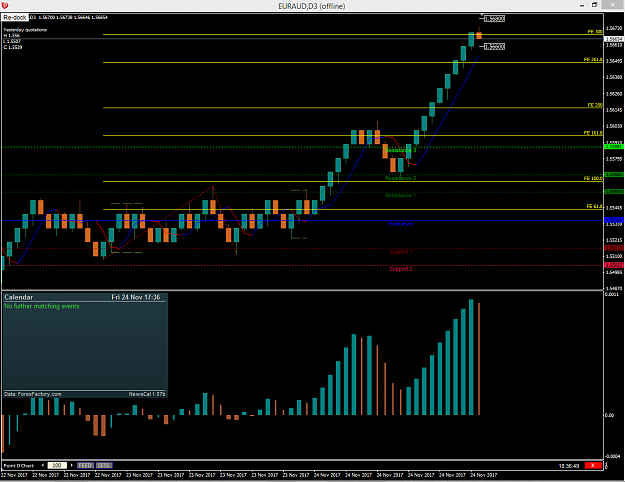This screenshot has width=625, height=482.
Task: Click the Resistance 2 label
Action: coord(401,178)
